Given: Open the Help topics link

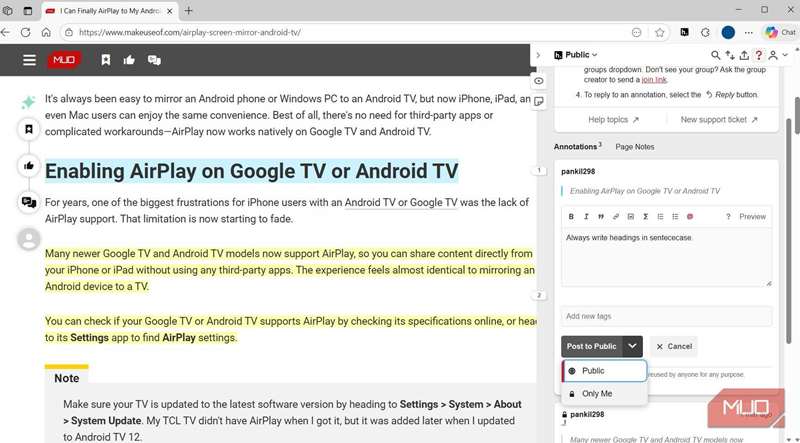Looking at the screenshot, I should tap(616, 120).
